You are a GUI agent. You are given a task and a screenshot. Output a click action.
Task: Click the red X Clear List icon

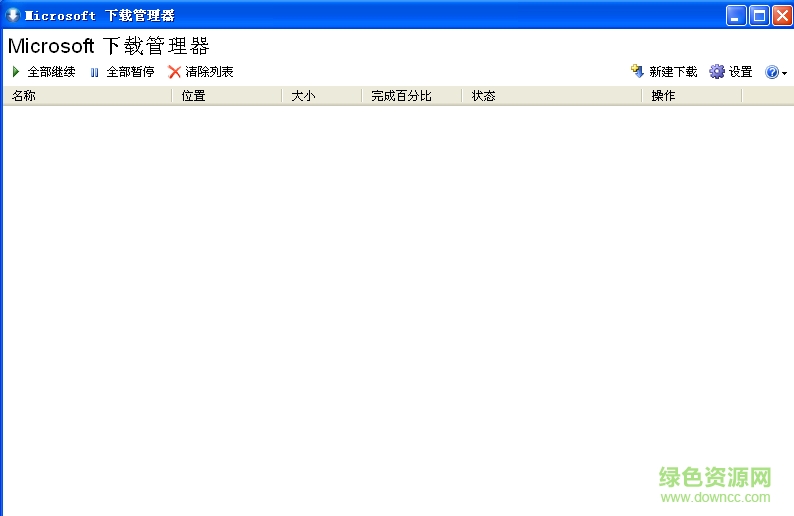pyautogui.click(x=174, y=72)
